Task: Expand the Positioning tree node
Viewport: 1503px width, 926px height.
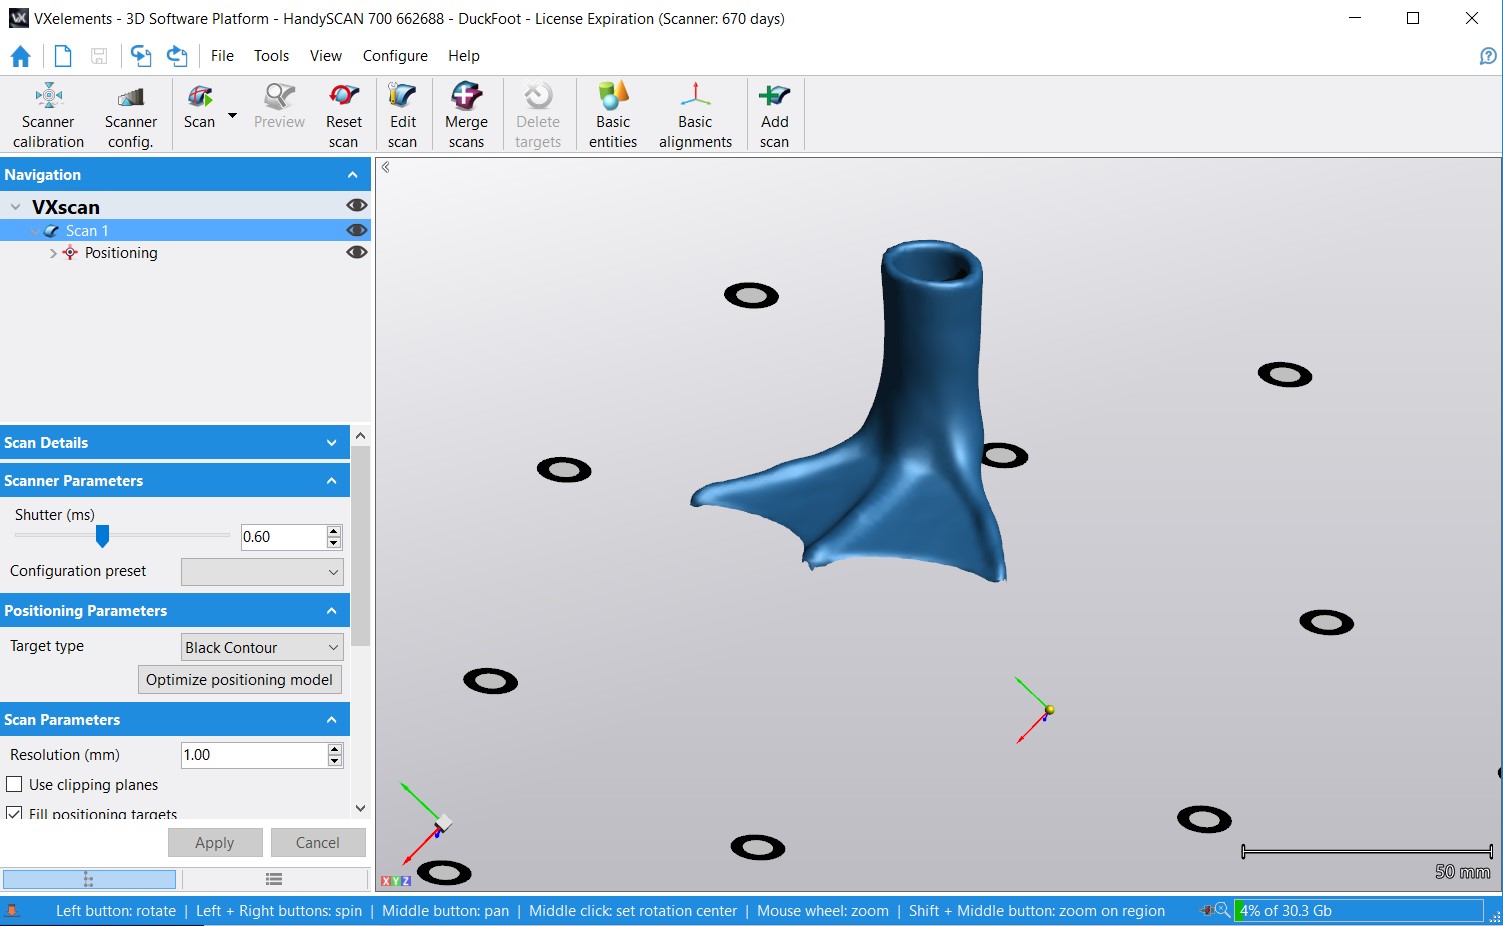Action: click(53, 254)
